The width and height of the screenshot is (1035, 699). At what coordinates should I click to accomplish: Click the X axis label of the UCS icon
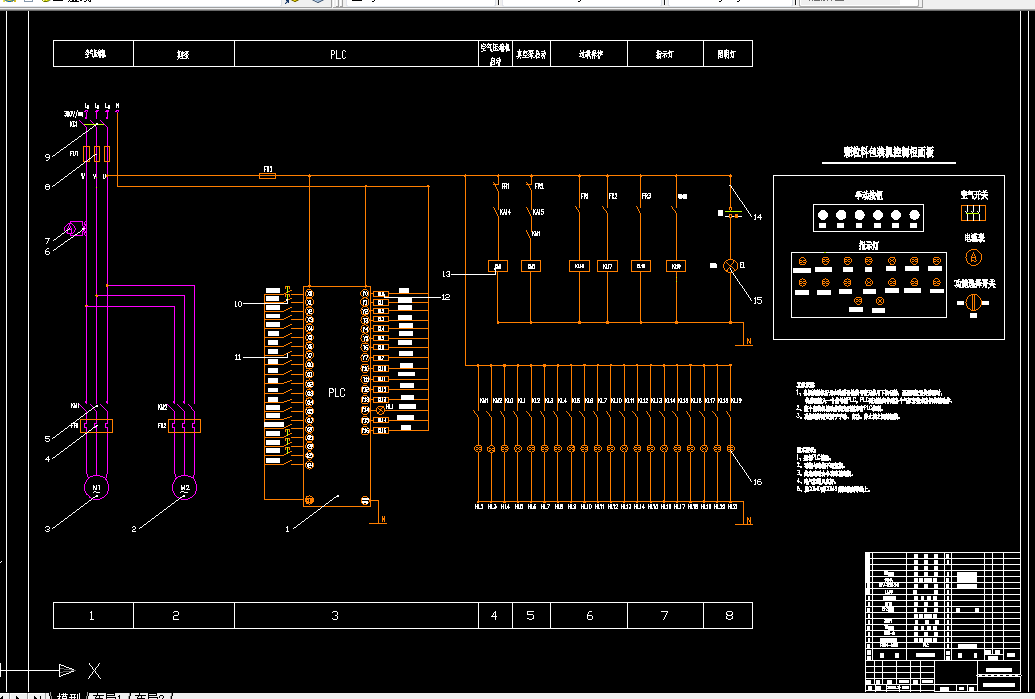point(94,671)
